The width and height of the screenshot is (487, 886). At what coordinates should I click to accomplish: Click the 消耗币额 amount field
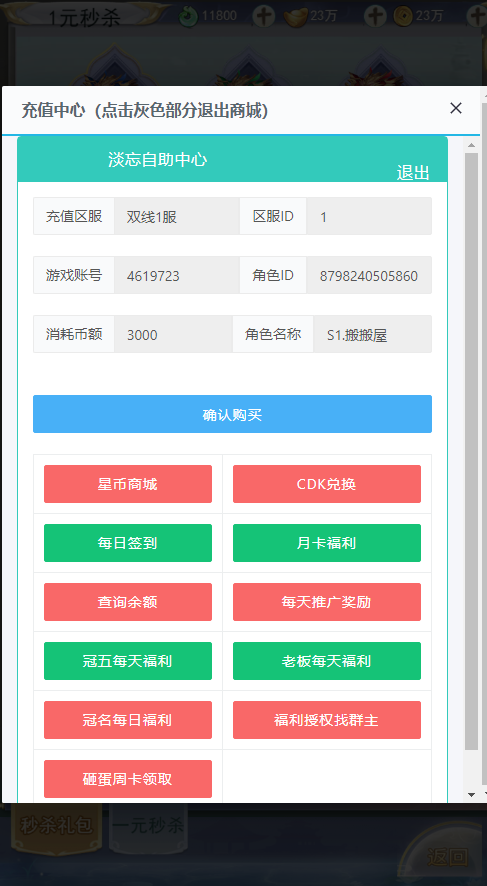[x=173, y=334]
